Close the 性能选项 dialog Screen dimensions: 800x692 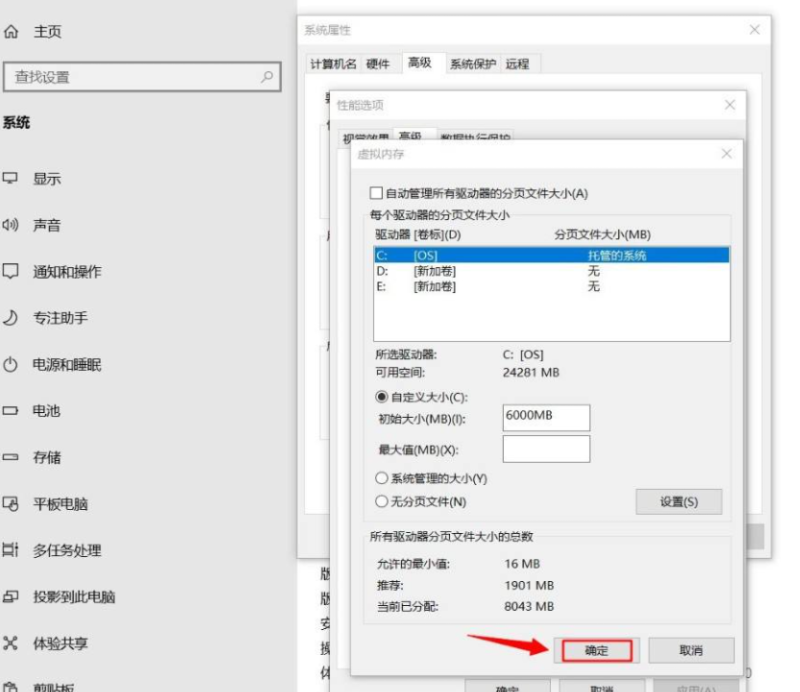(x=730, y=105)
